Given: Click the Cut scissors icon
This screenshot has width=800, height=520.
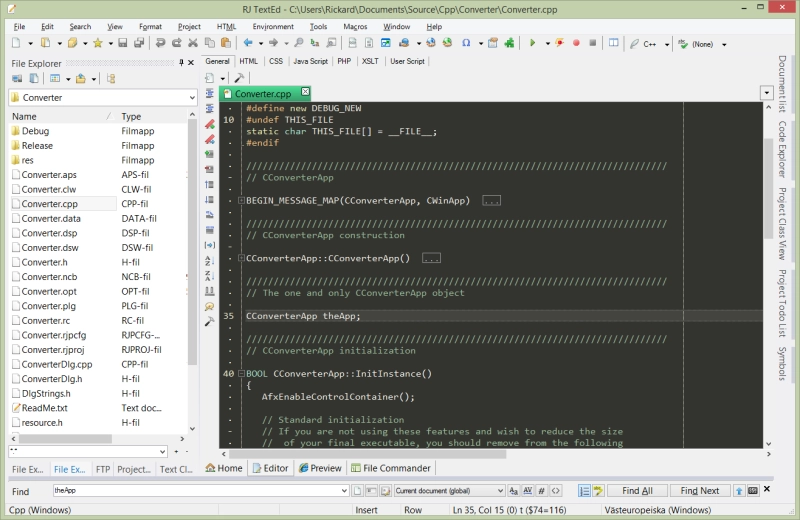Looking at the screenshot, I should tap(193, 43).
